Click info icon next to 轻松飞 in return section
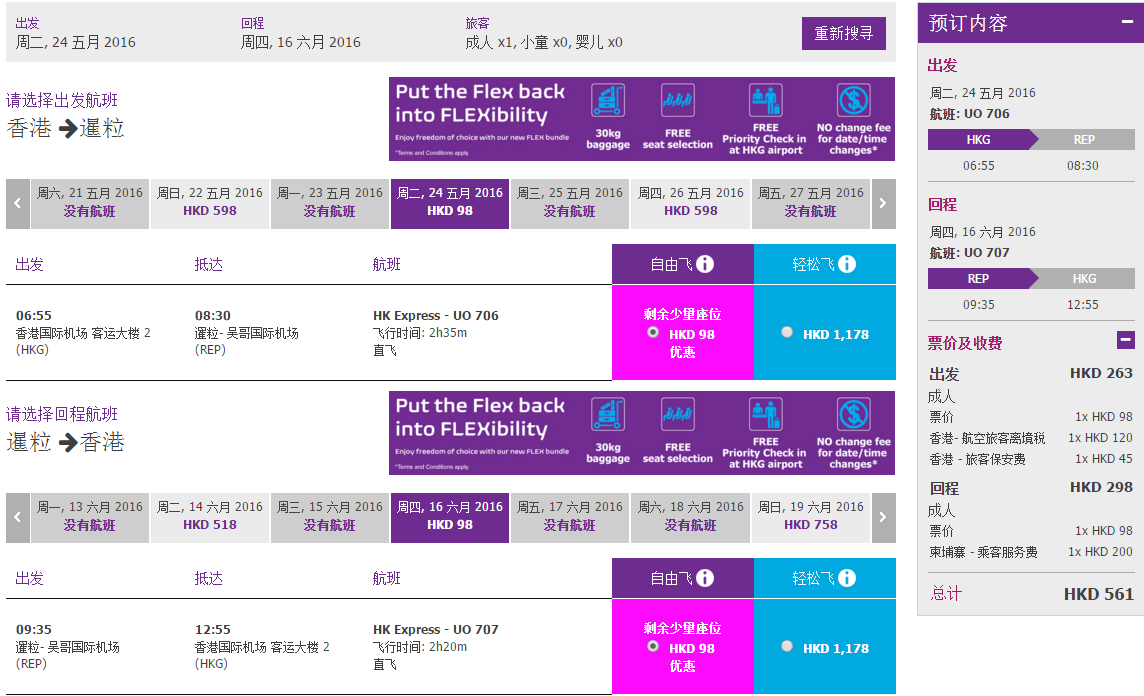Screen dimensions: 1144x696 tap(846, 578)
